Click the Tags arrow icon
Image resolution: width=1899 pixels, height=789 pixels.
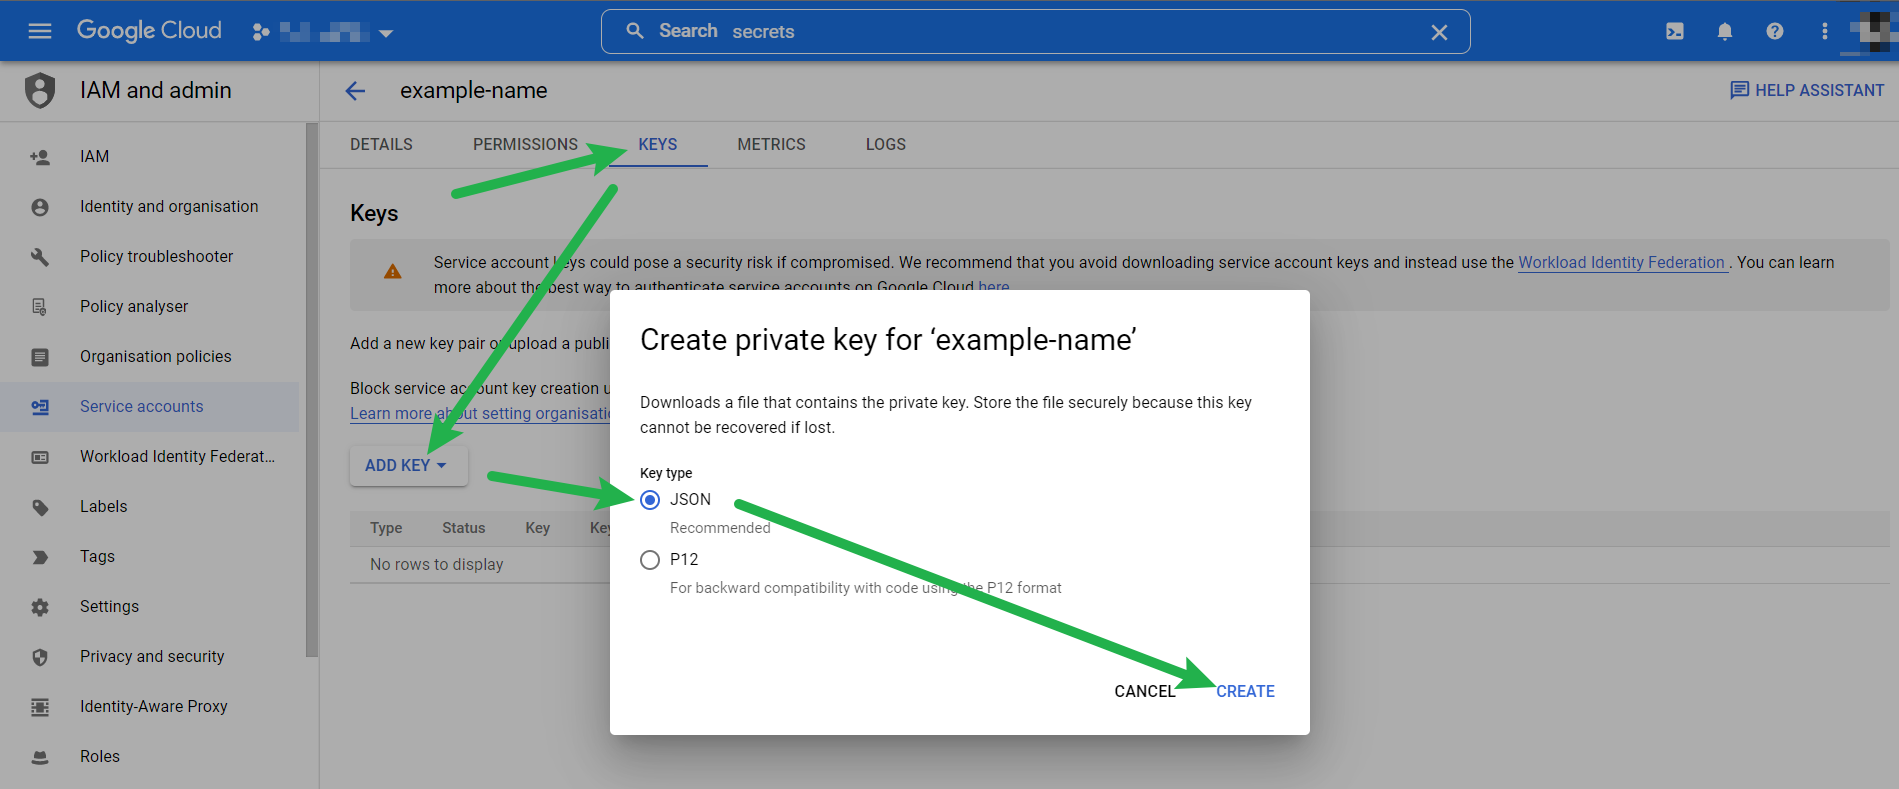[40, 557]
